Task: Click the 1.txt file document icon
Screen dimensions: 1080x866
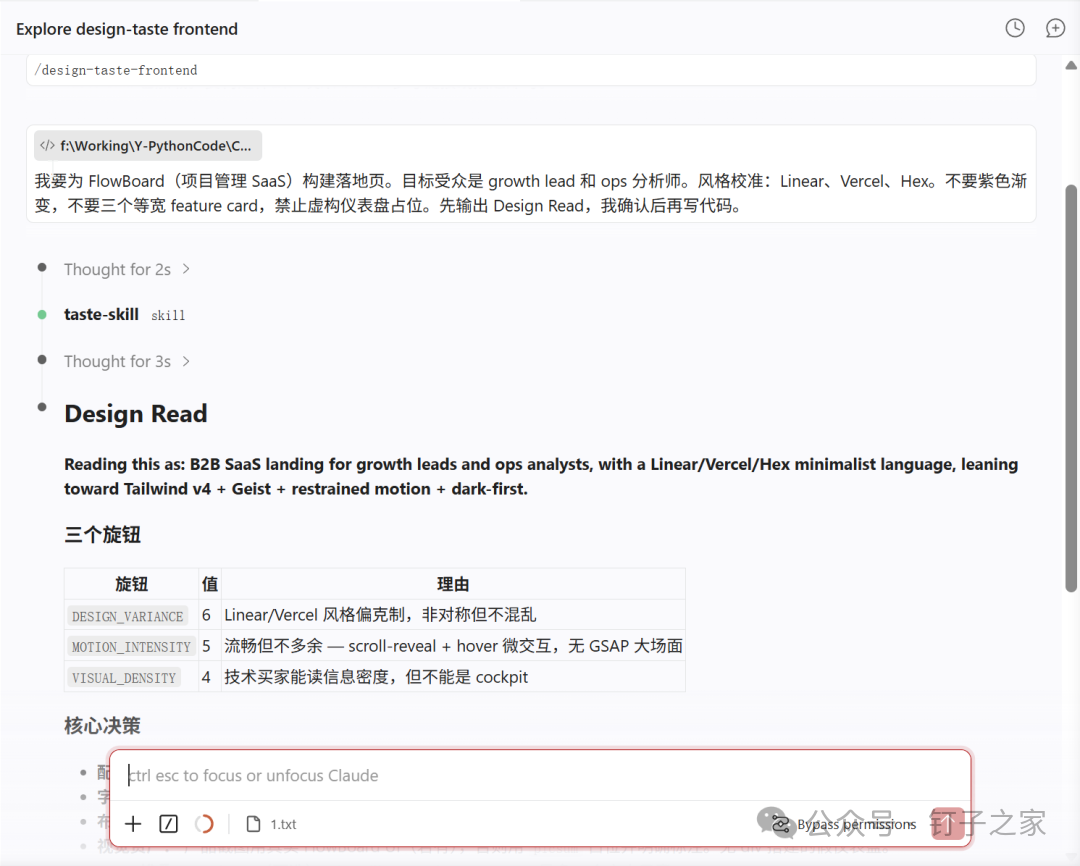Action: [x=253, y=823]
